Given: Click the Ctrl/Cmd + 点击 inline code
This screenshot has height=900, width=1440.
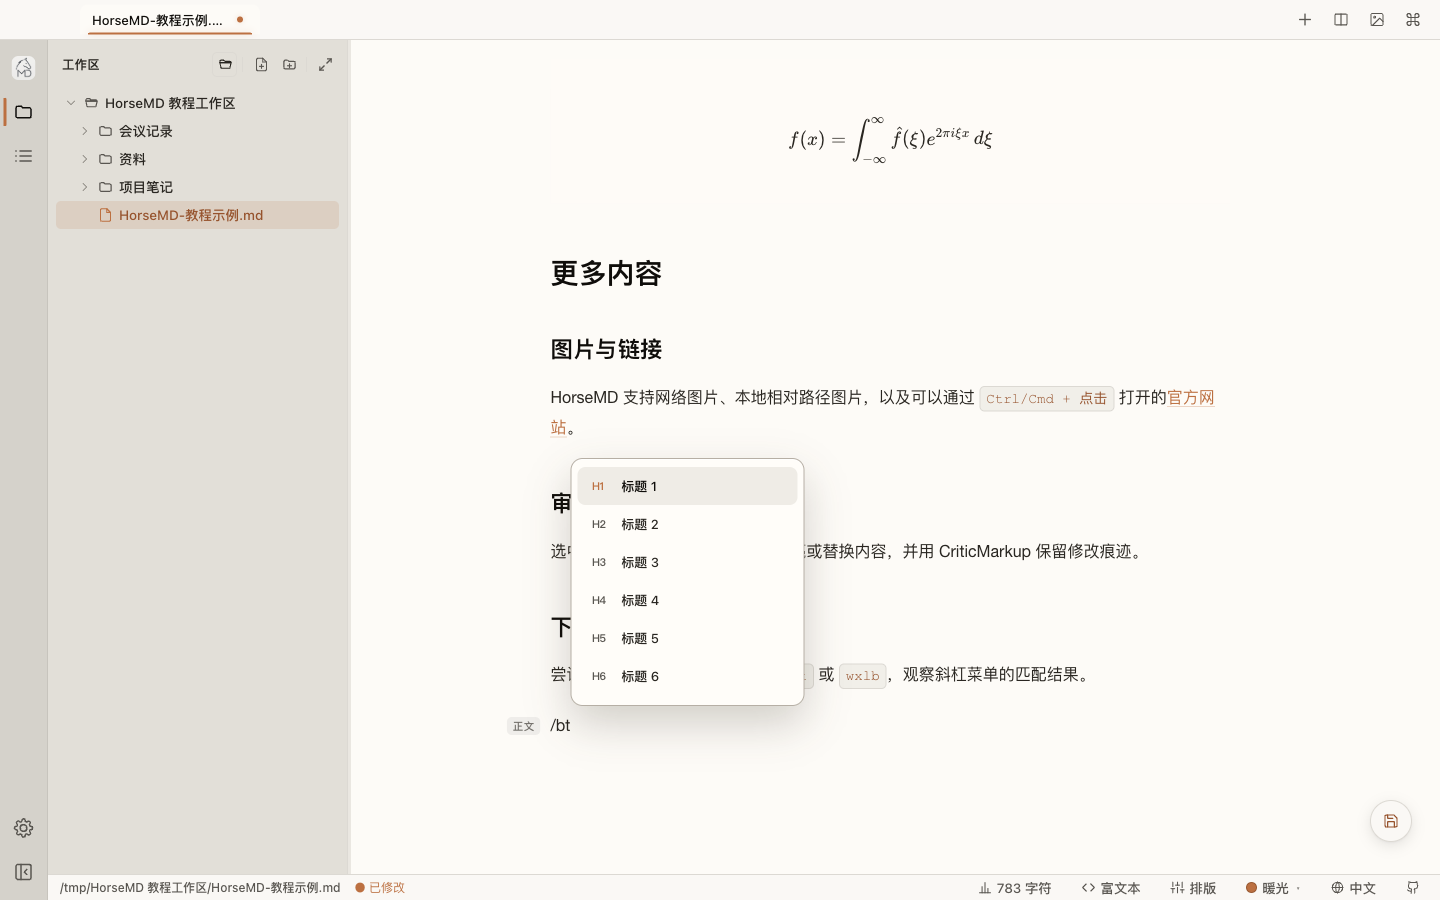Looking at the screenshot, I should pos(1046,399).
